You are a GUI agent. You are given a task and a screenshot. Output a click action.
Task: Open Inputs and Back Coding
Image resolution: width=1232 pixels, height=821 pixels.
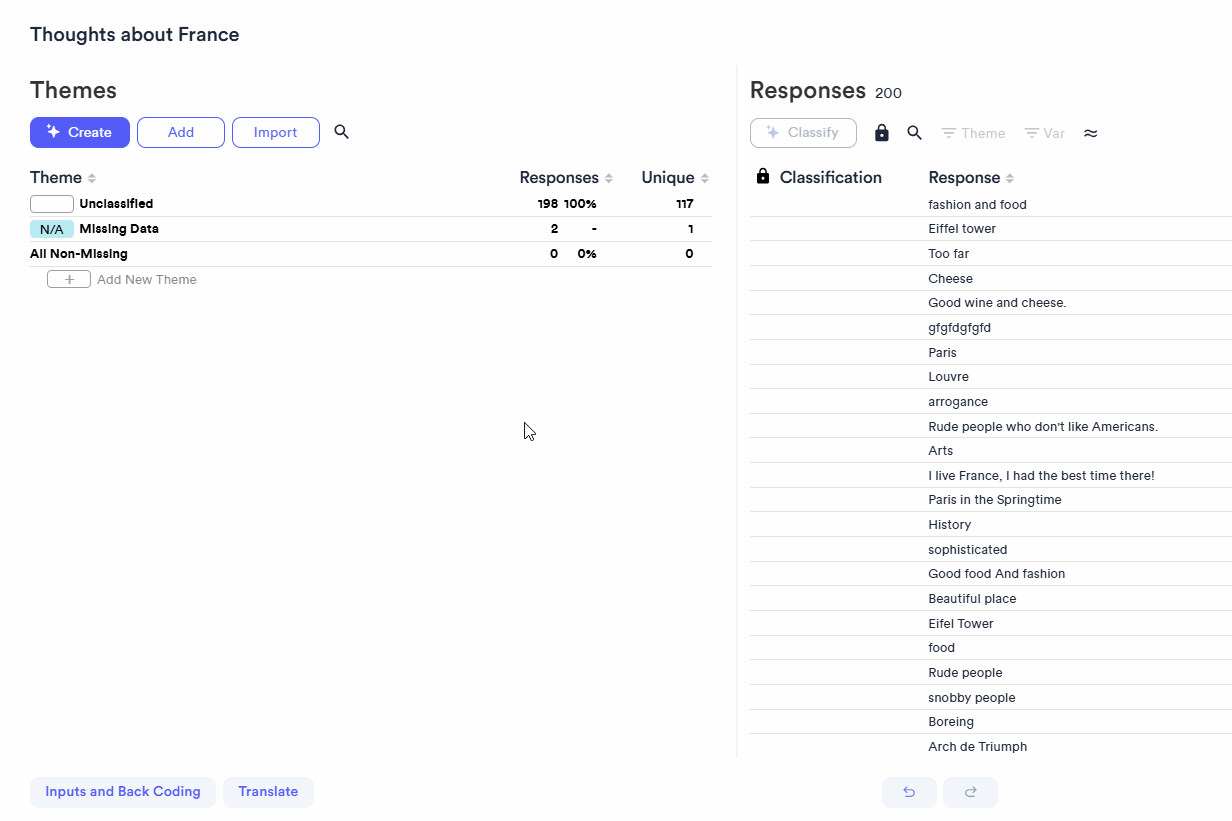coord(123,792)
